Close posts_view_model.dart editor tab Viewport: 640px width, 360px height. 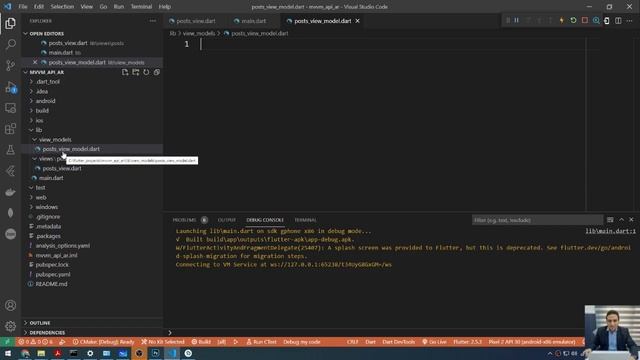click(358, 21)
